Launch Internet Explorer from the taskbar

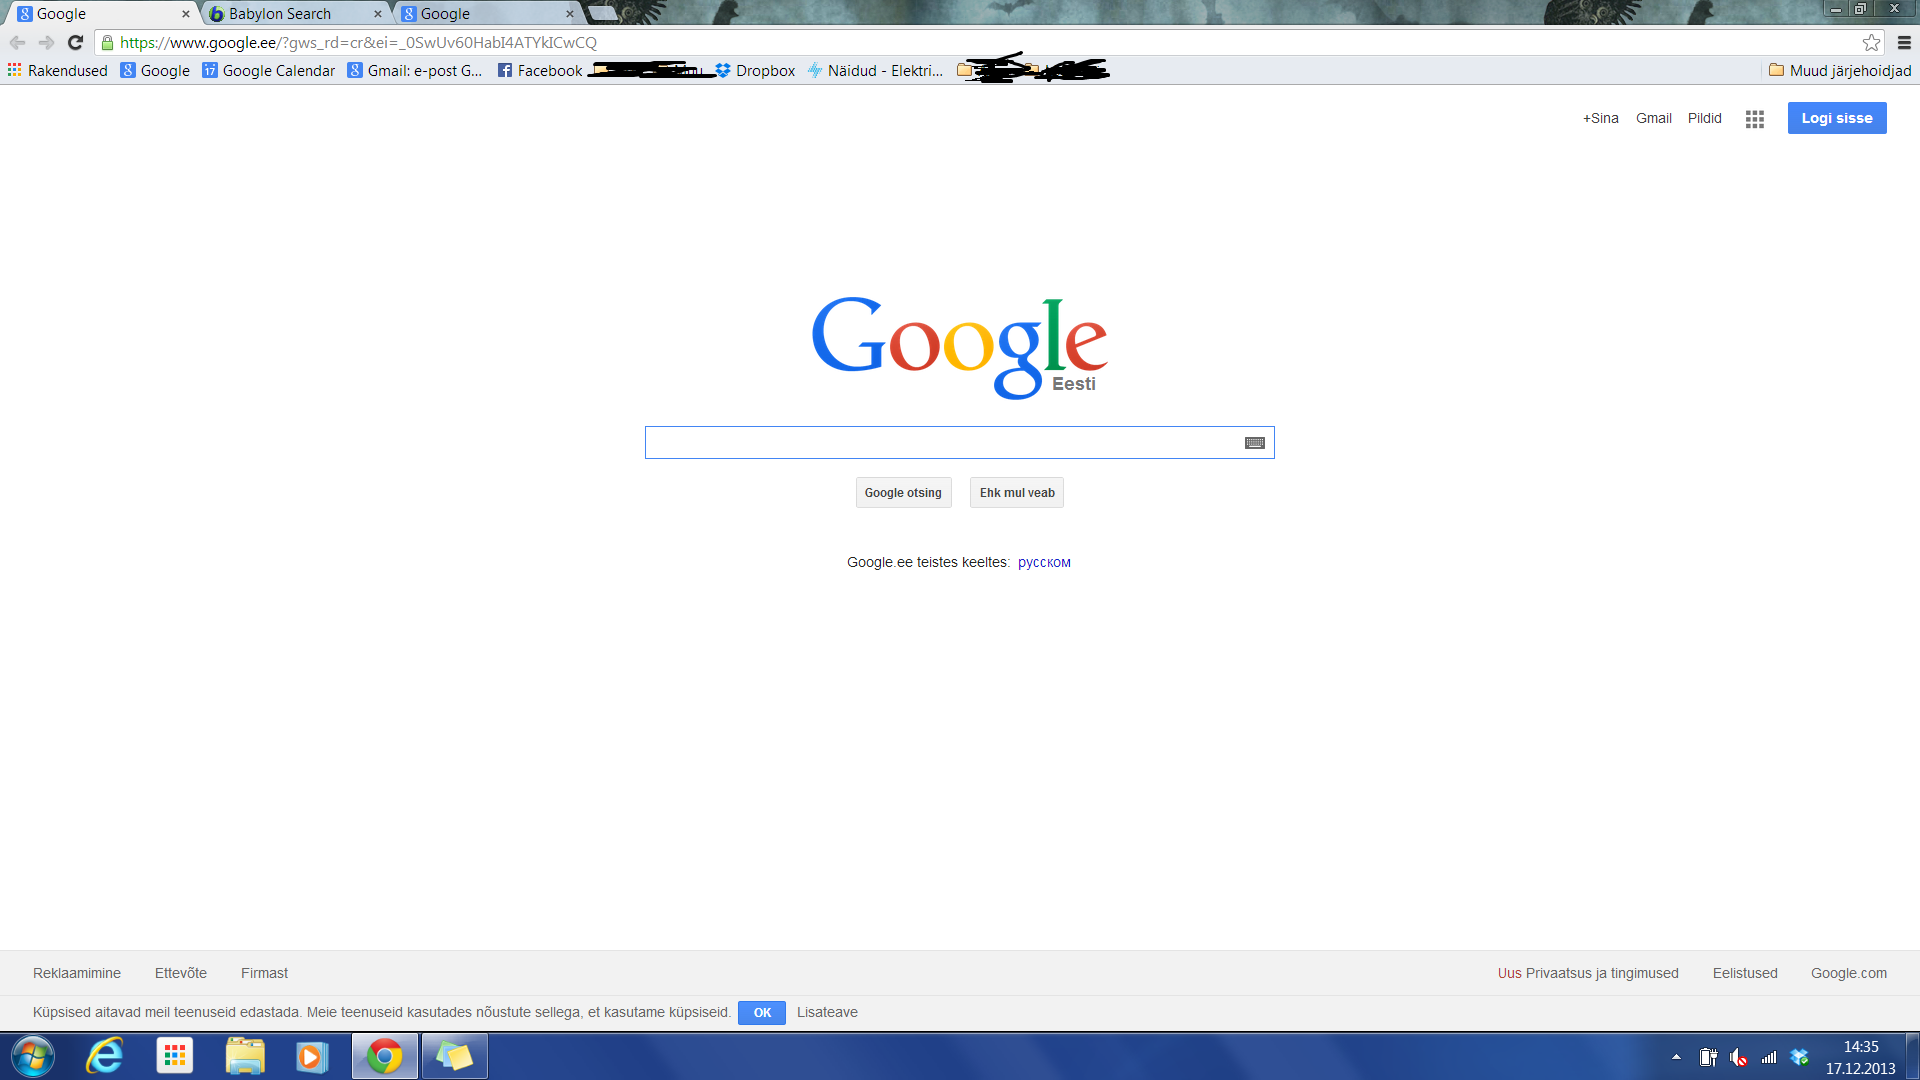pos(105,1056)
